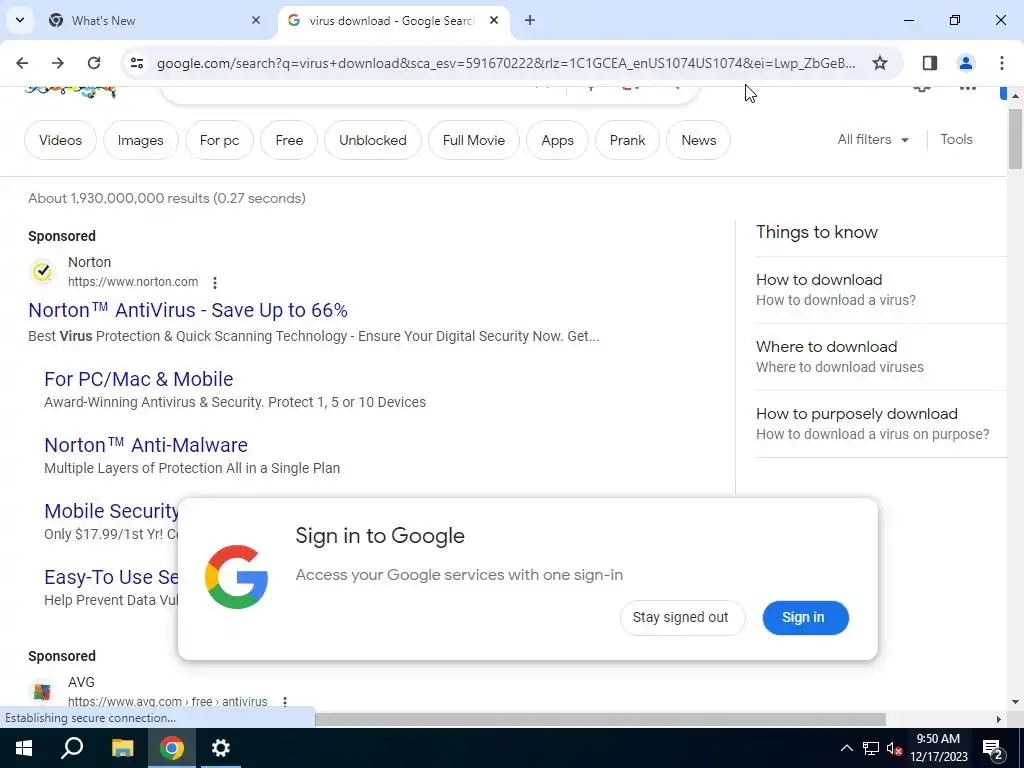Open Chrome three-dot menu
This screenshot has height=768, width=1024.
click(x=1001, y=63)
